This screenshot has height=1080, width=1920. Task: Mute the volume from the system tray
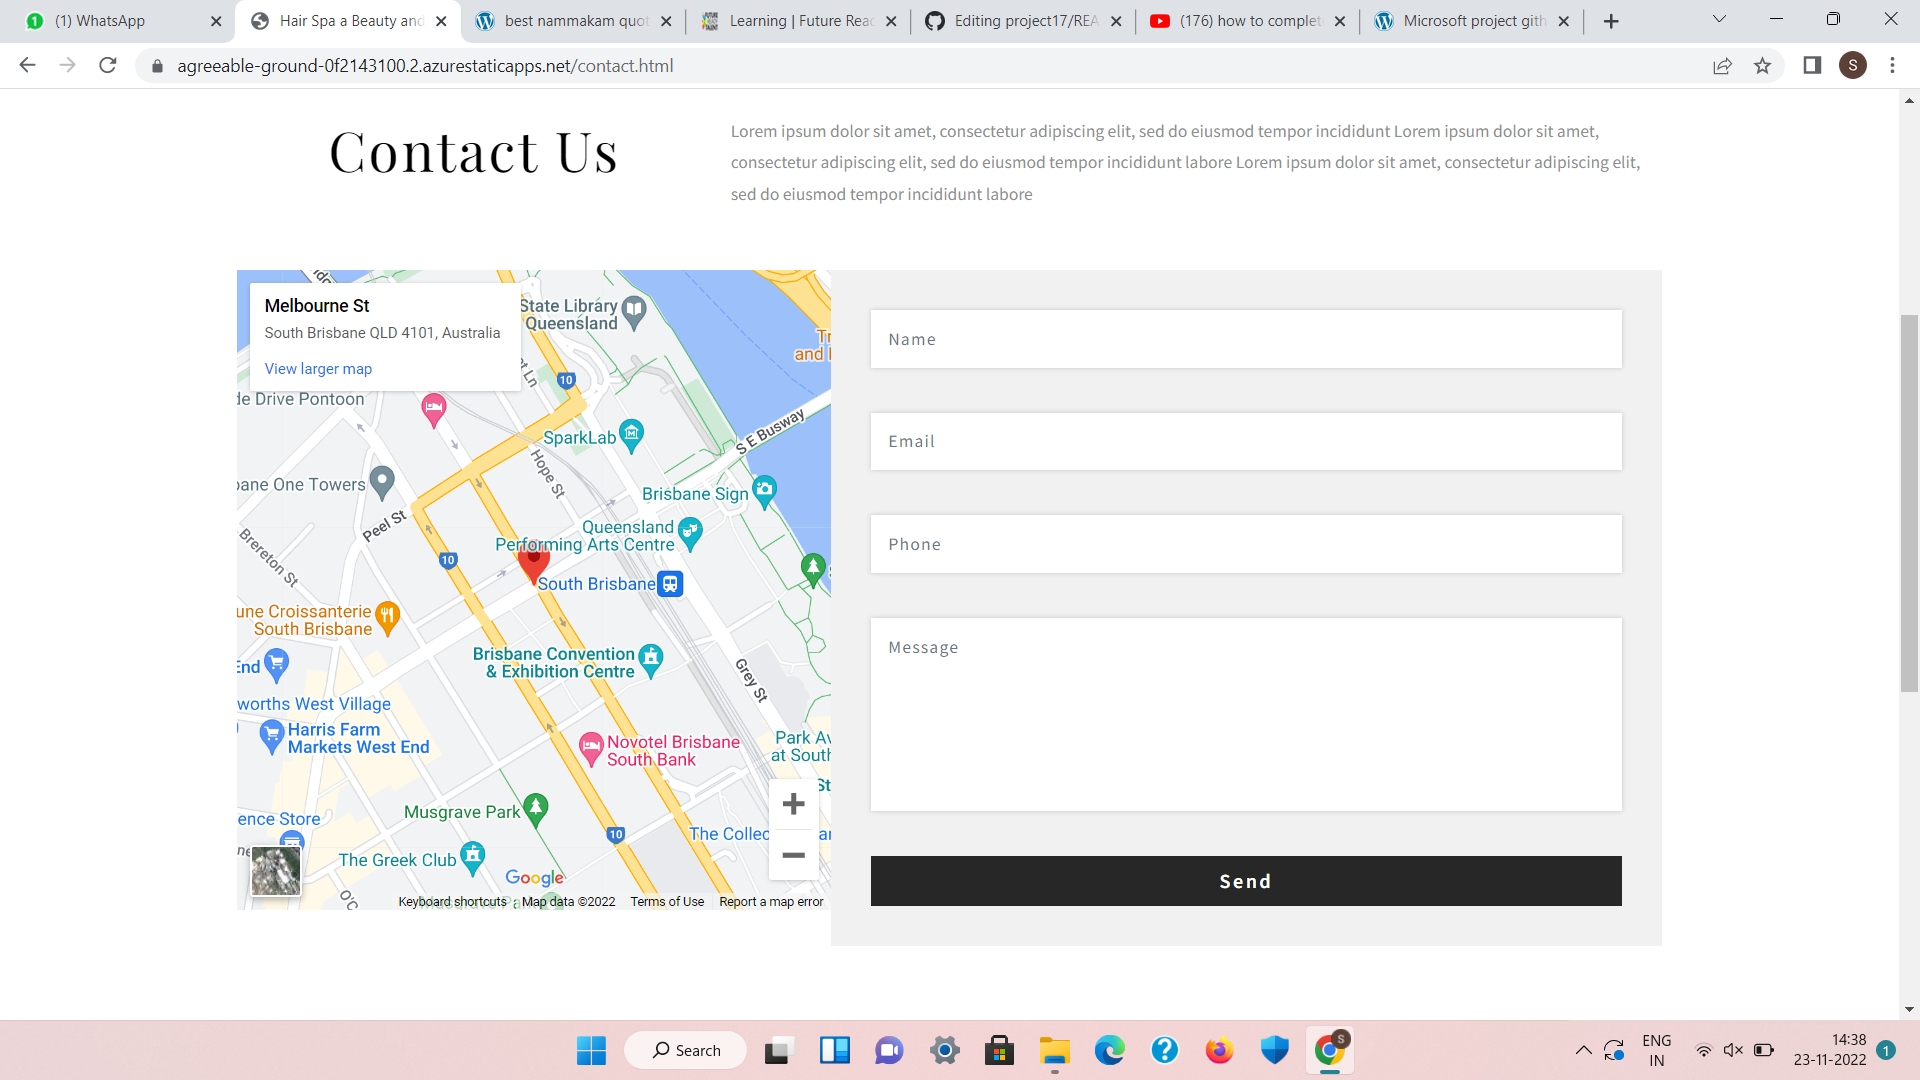1733,1050
